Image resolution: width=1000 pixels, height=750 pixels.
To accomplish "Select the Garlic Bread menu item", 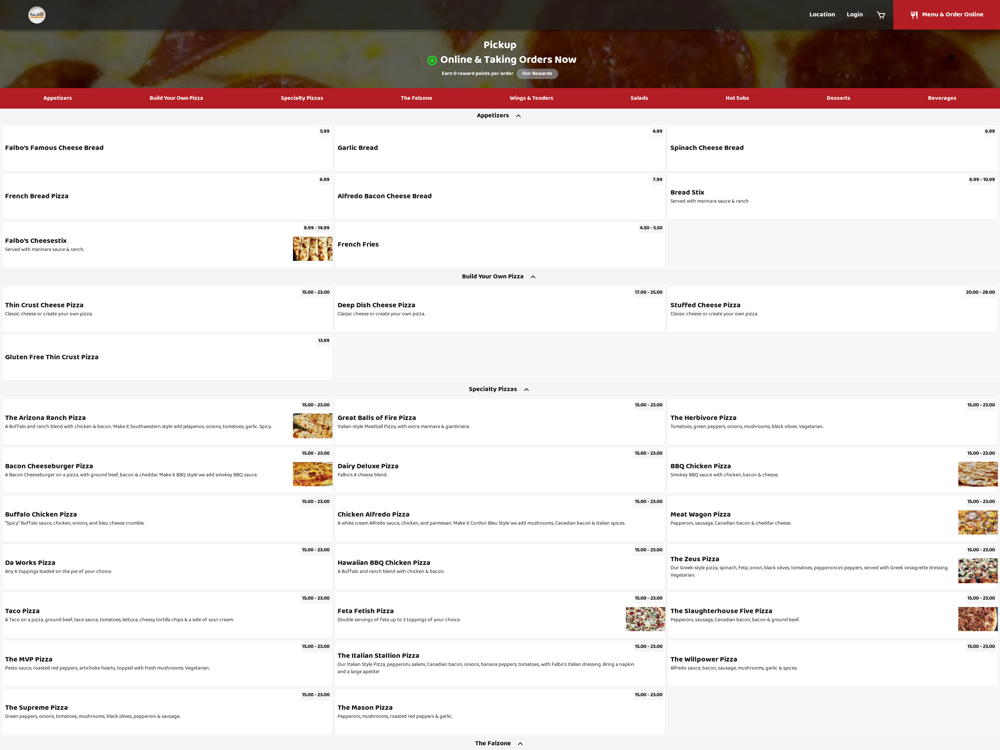I will [499, 148].
